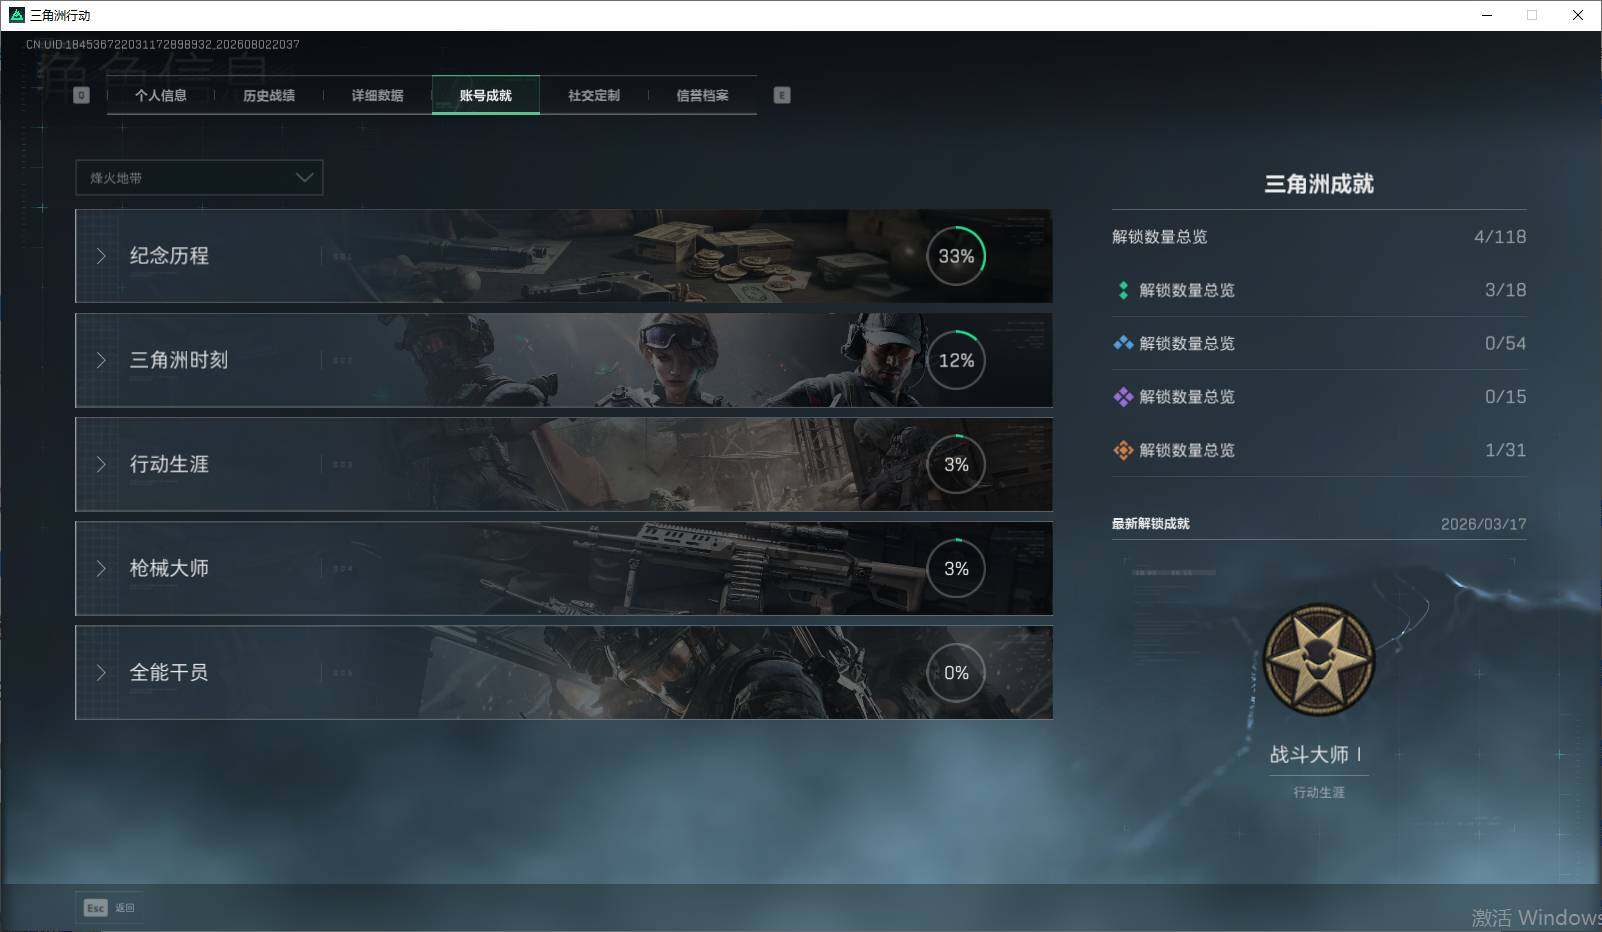Click the 三角洲成就 heading
The width and height of the screenshot is (1602, 932).
1319,184
